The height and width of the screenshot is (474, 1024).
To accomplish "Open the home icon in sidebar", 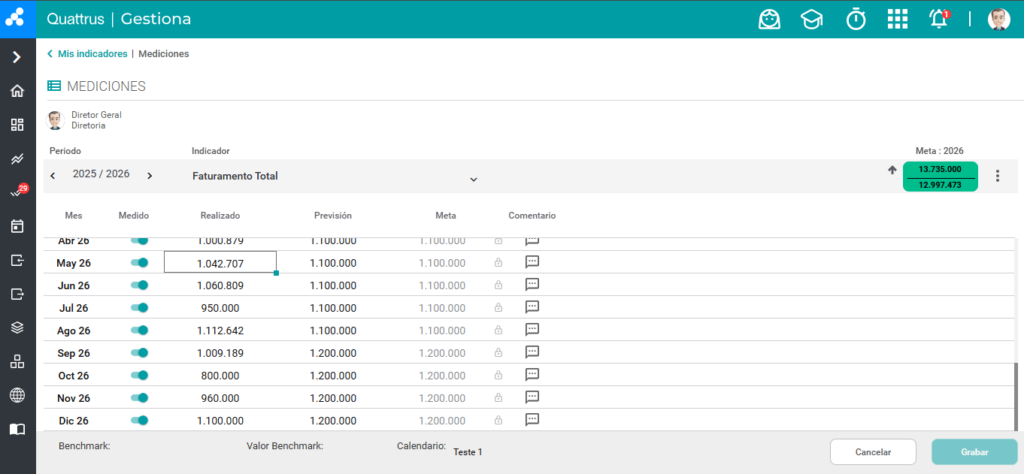I will [x=18, y=91].
